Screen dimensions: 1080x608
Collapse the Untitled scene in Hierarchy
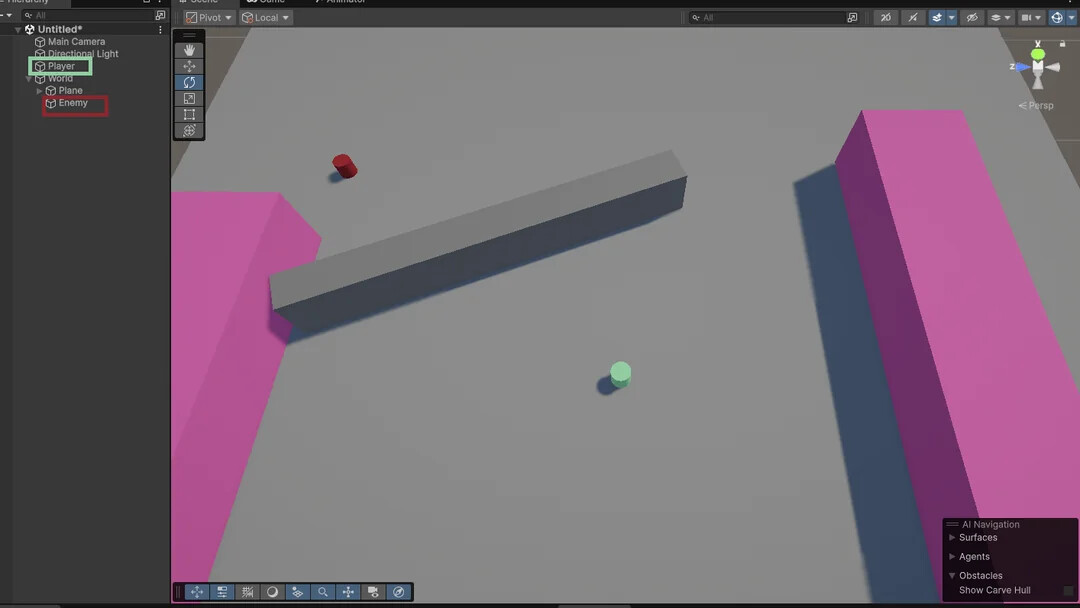(18, 30)
